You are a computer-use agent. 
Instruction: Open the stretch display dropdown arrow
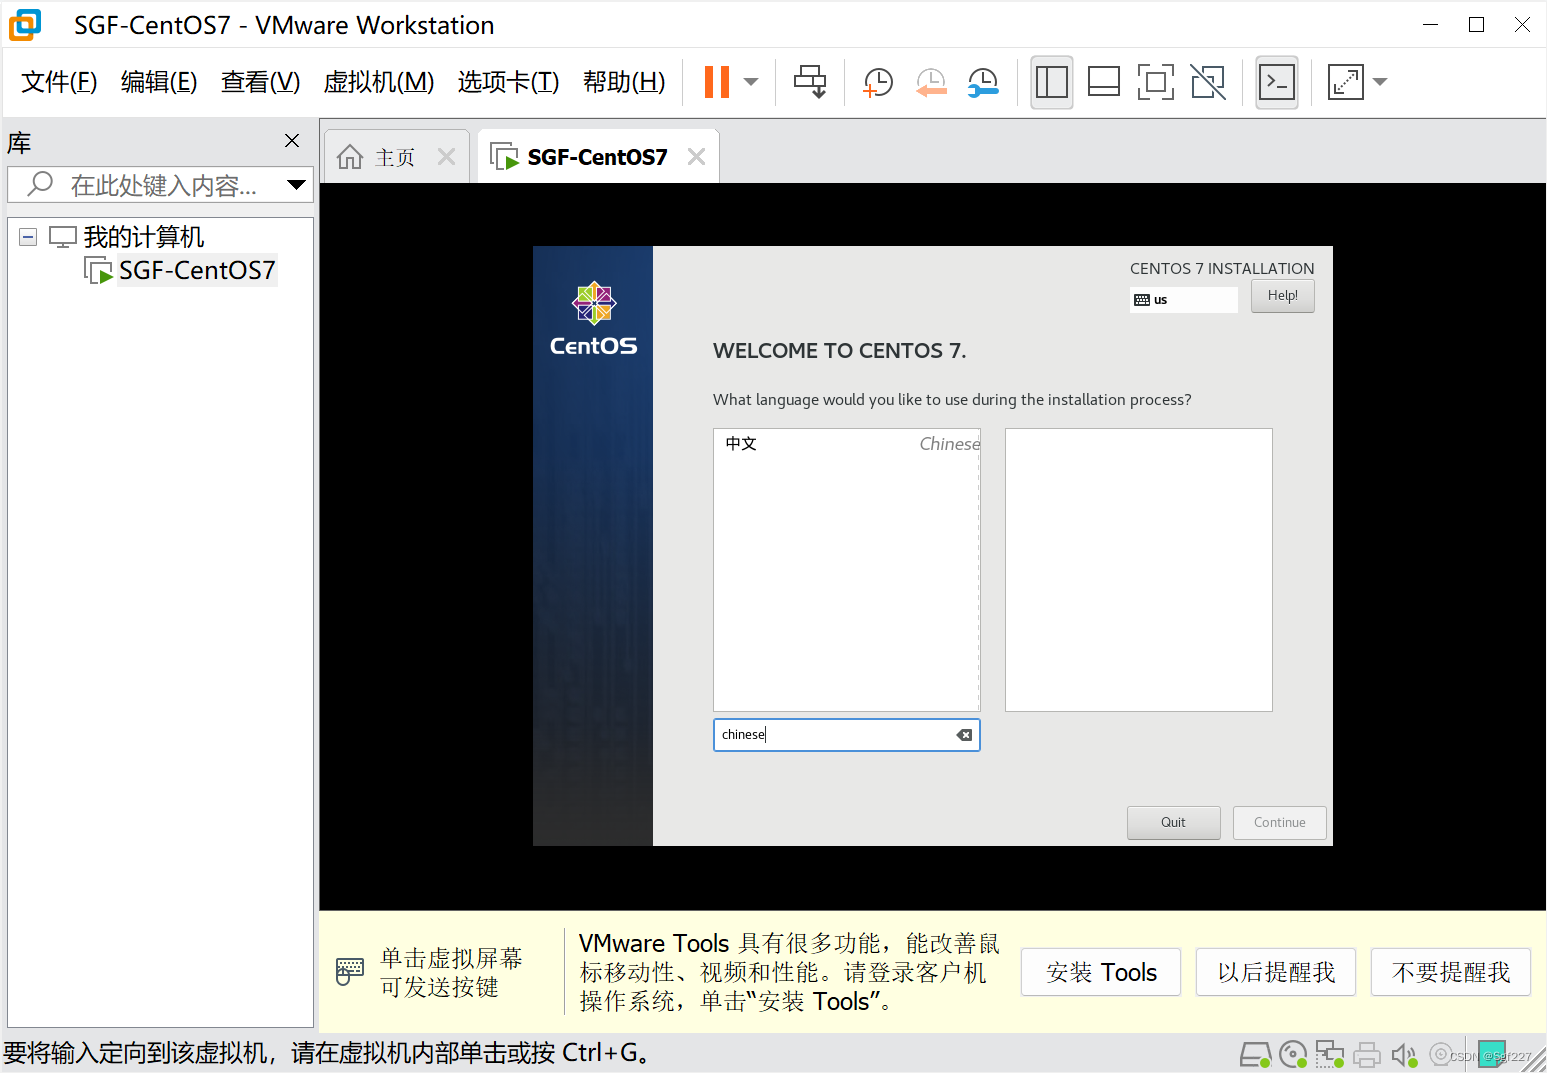(x=1381, y=82)
